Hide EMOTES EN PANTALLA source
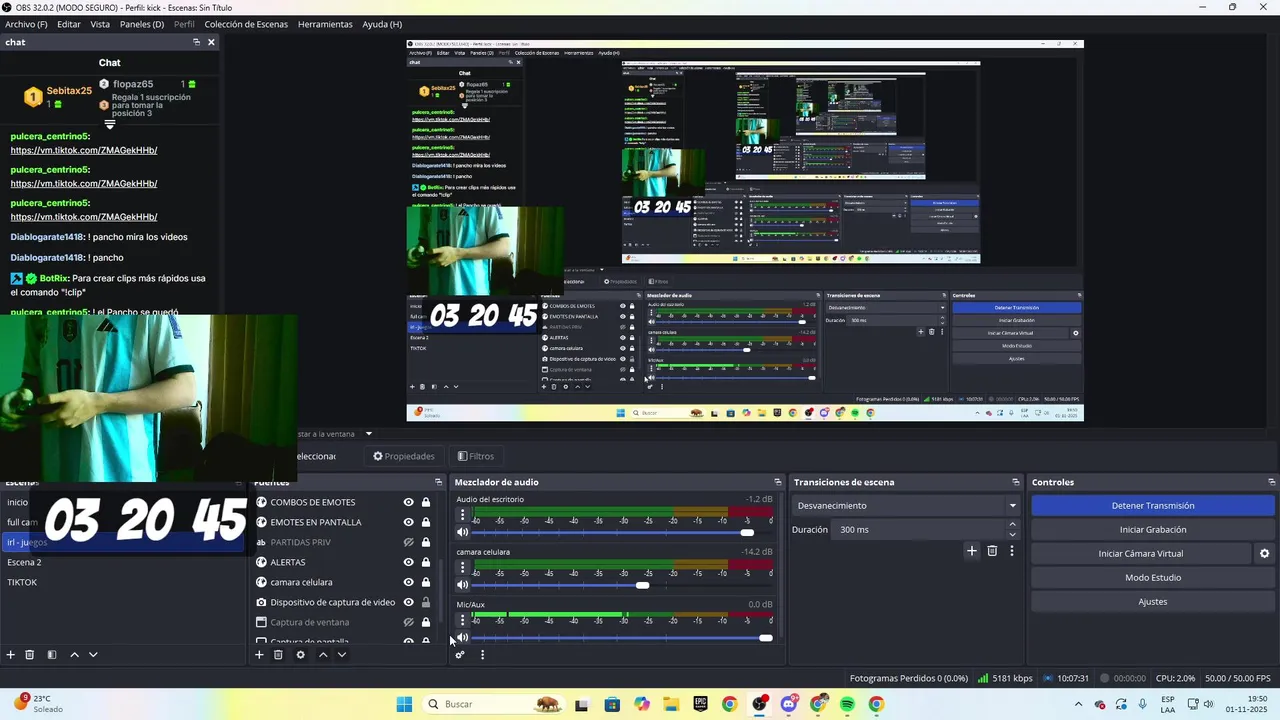1280x720 pixels. [408, 522]
